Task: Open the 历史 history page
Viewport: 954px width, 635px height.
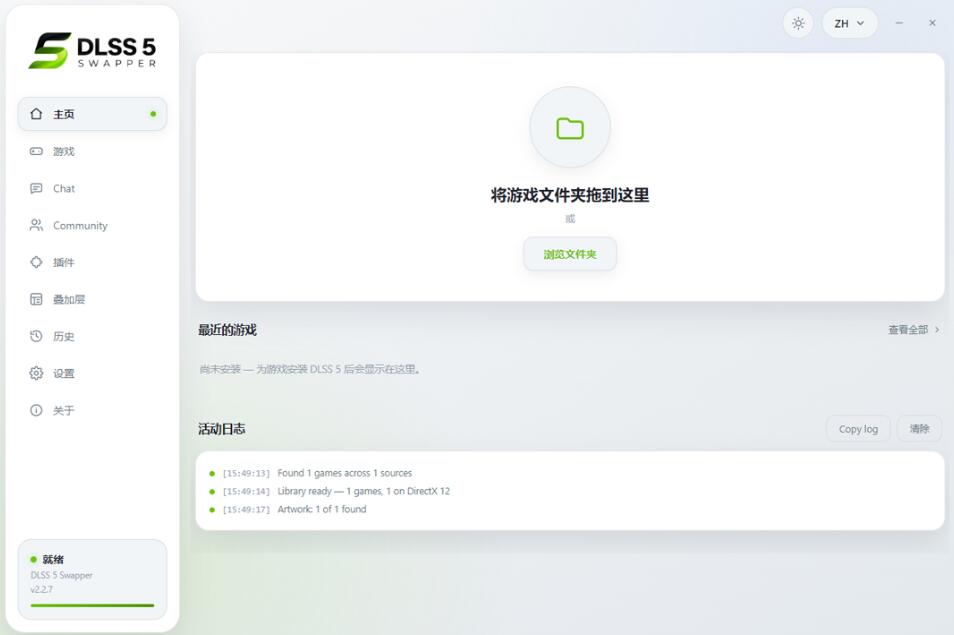Action: (92, 336)
